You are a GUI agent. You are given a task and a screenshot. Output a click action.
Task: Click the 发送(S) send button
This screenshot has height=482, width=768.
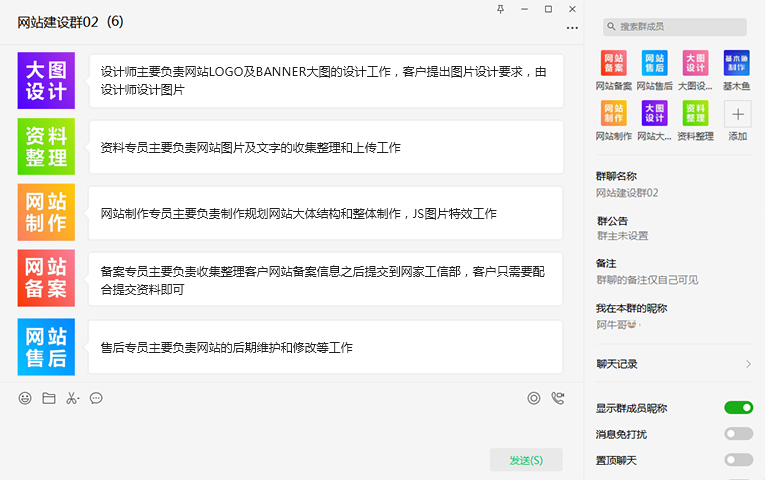point(526,460)
